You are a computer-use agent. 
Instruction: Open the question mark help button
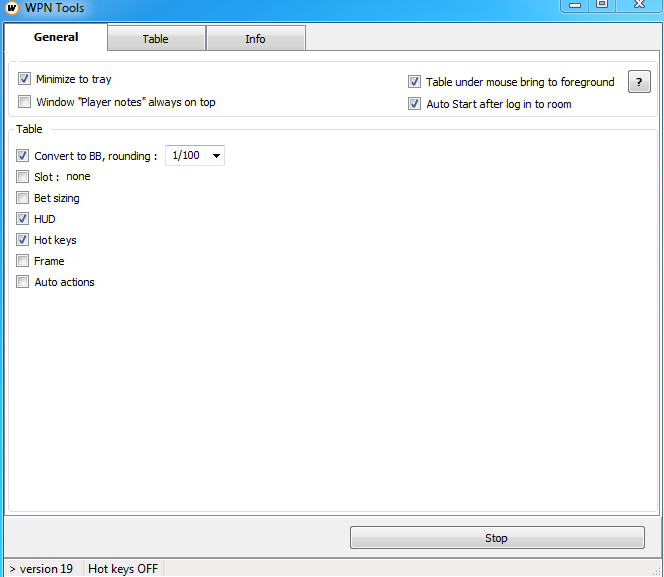pyautogui.click(x=639, y=82)
